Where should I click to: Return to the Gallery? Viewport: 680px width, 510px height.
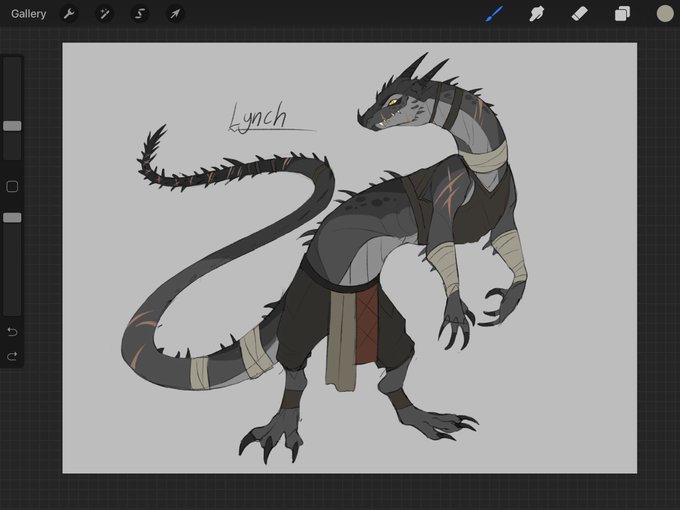tap(29, 14)
